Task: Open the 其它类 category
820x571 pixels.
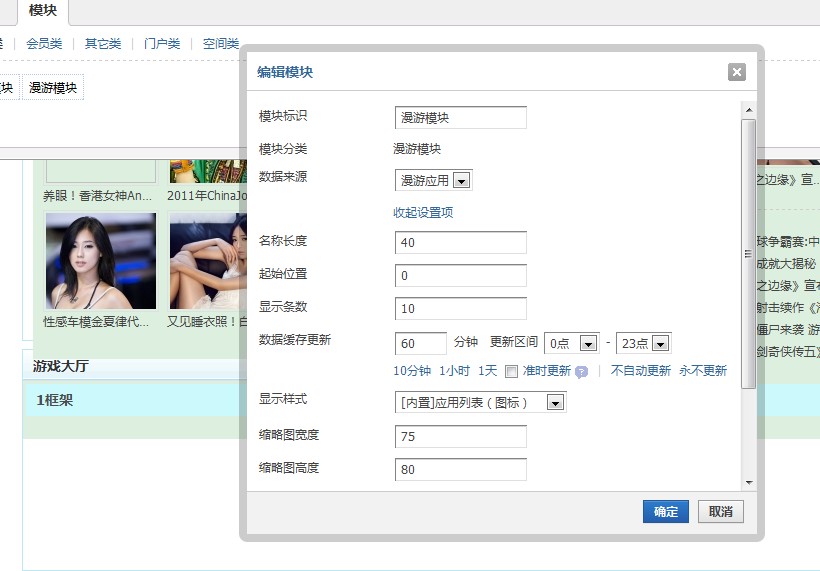Action: click(103, 43)
